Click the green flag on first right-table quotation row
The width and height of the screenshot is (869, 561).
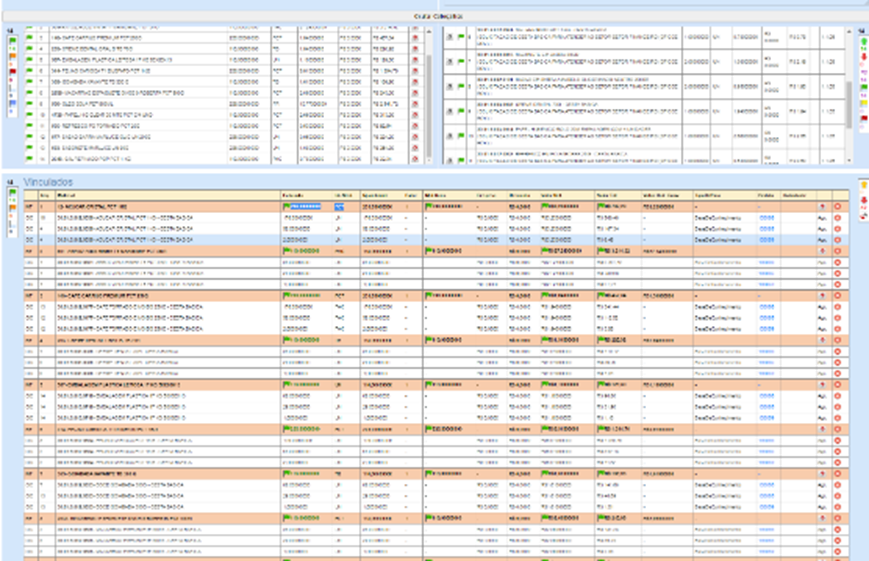click(461, 37)
